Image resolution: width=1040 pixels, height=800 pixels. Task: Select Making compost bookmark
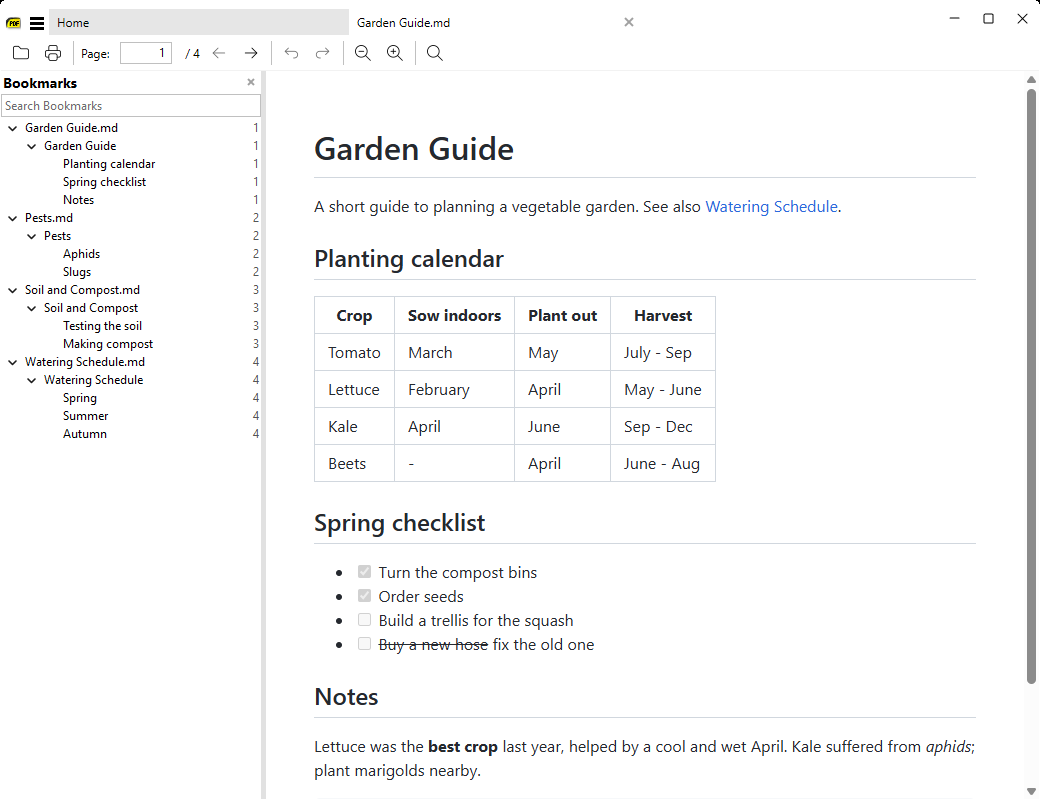click(107, 344)
